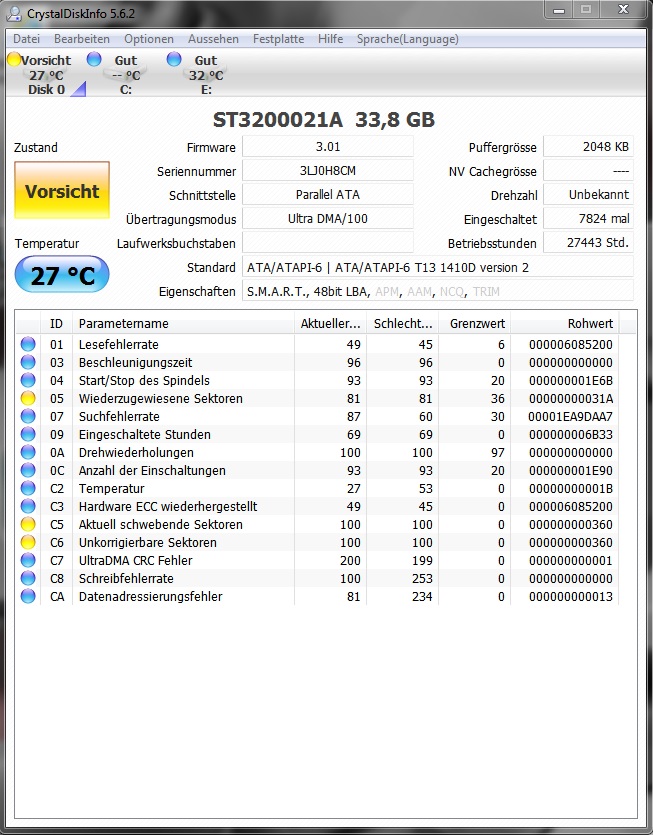Image resolution: width=653 pixels, height=835 pixels.
Task: Click the blue status icon for C2 Temperatur
Action: click(x=28, y=488)
